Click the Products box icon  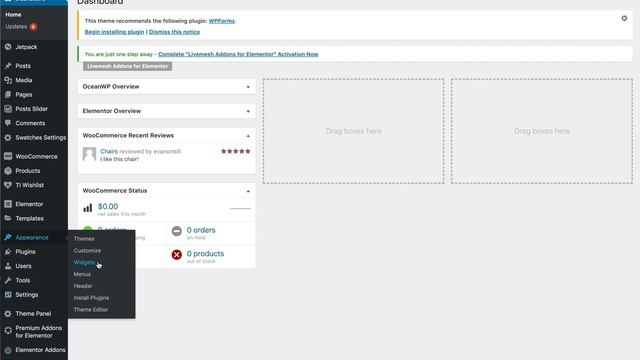pyautogui.click(x=8, y=171)
